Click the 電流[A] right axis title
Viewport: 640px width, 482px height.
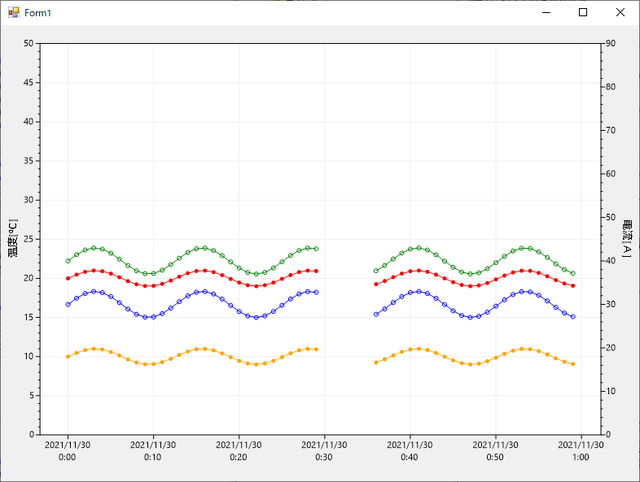(x=627, y=238)
